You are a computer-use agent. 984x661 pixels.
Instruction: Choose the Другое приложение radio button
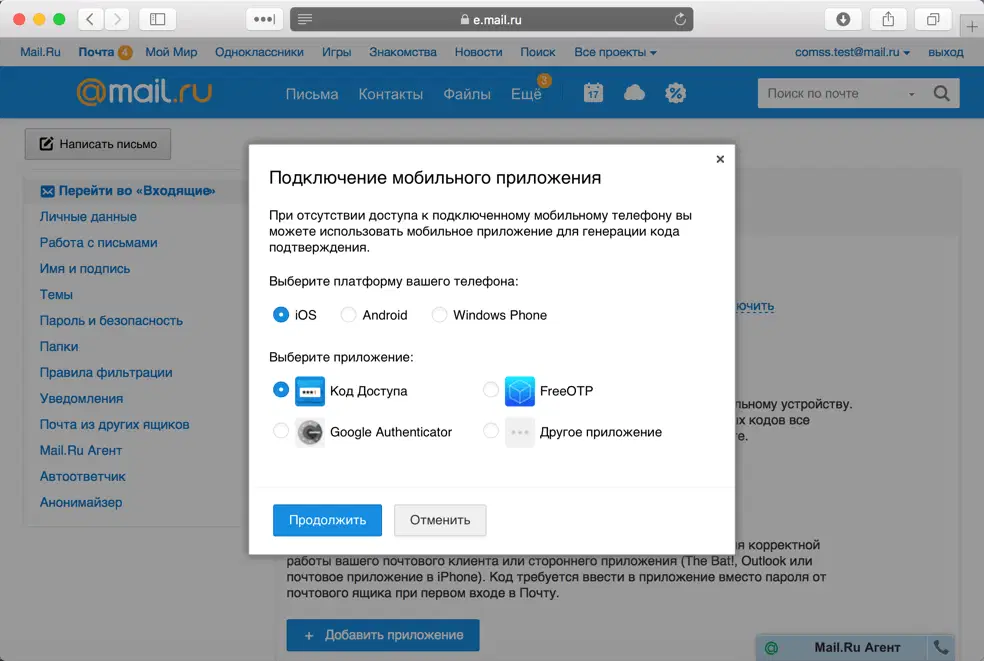click(491, 431)
